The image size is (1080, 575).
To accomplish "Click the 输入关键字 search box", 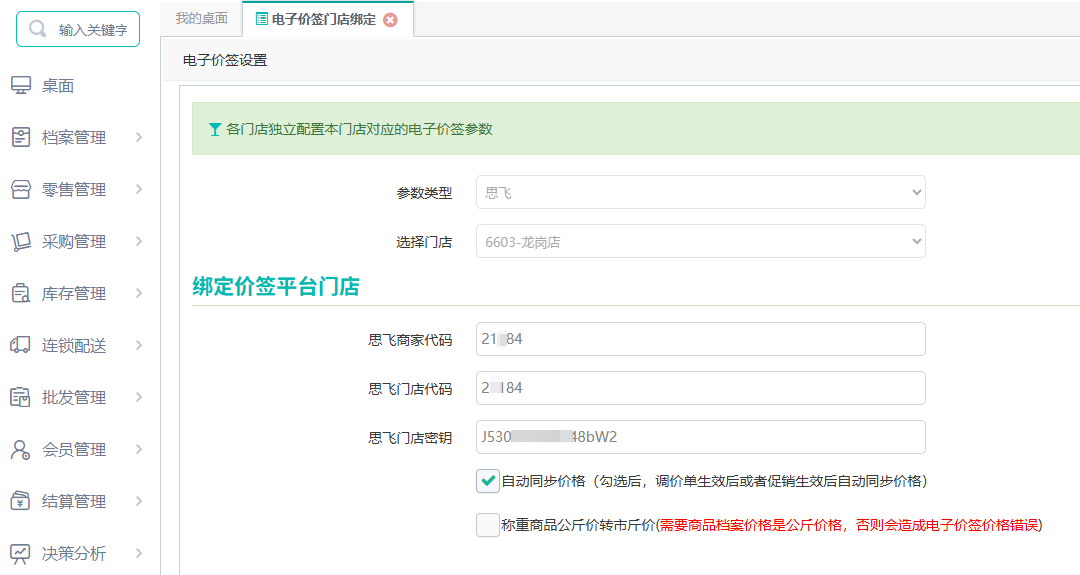I will coord(78,29).
